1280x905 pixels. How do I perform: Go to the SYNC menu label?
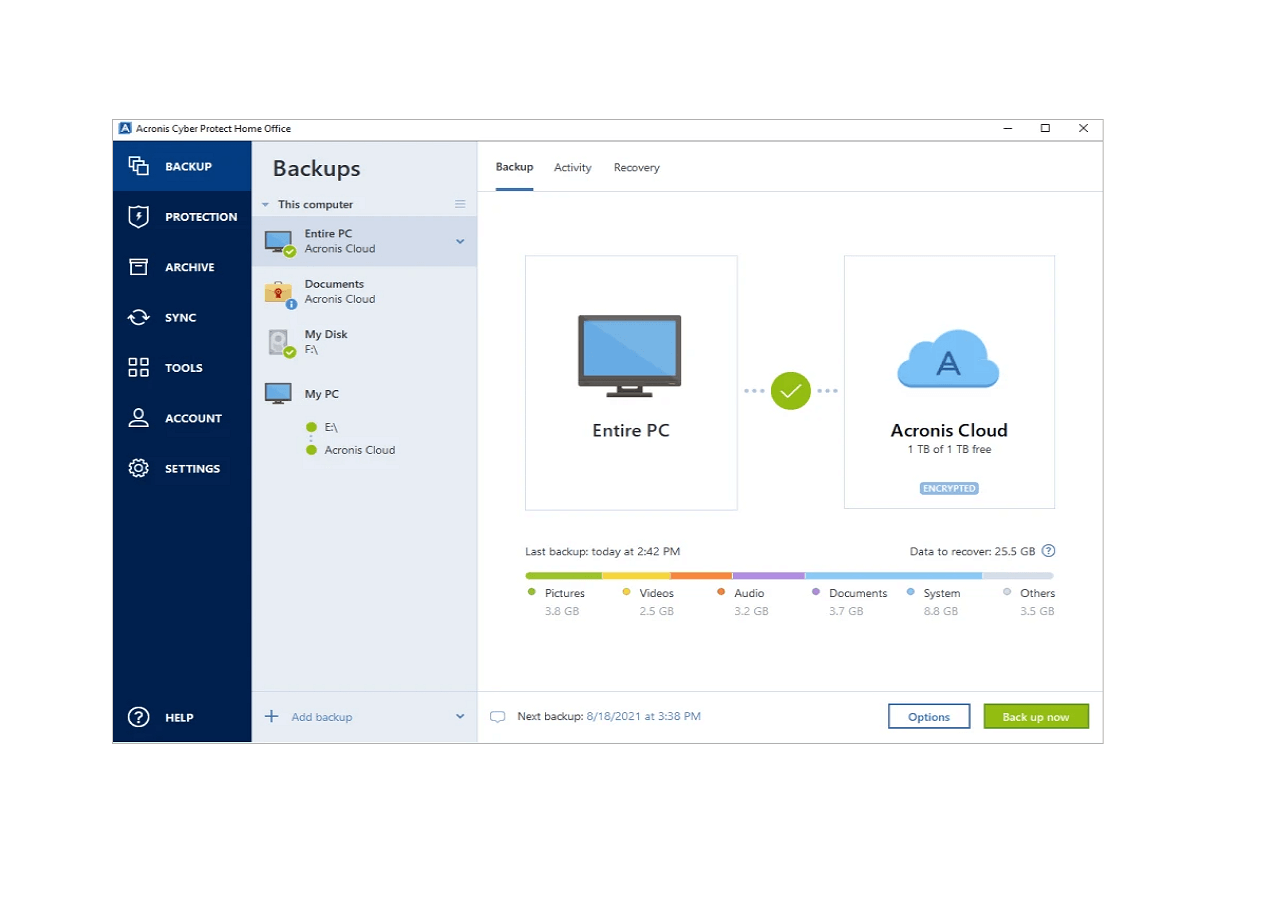coord(181,318)
